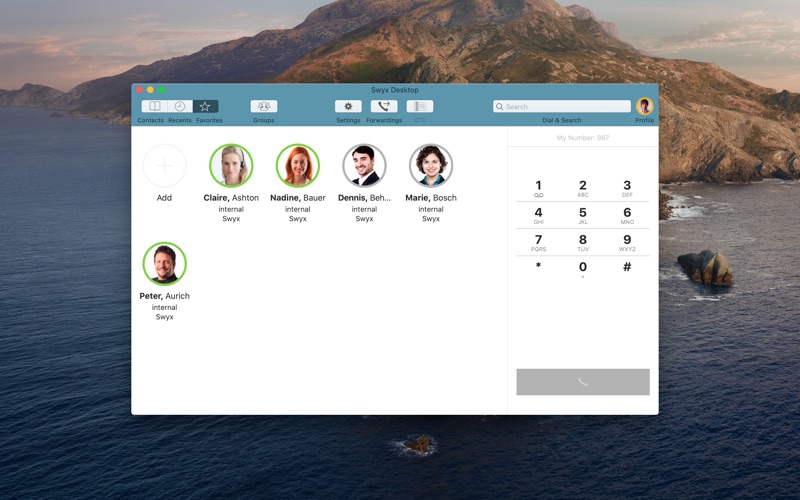
Task: Open the Forwardings phone icon
Action: pos(384,106)
